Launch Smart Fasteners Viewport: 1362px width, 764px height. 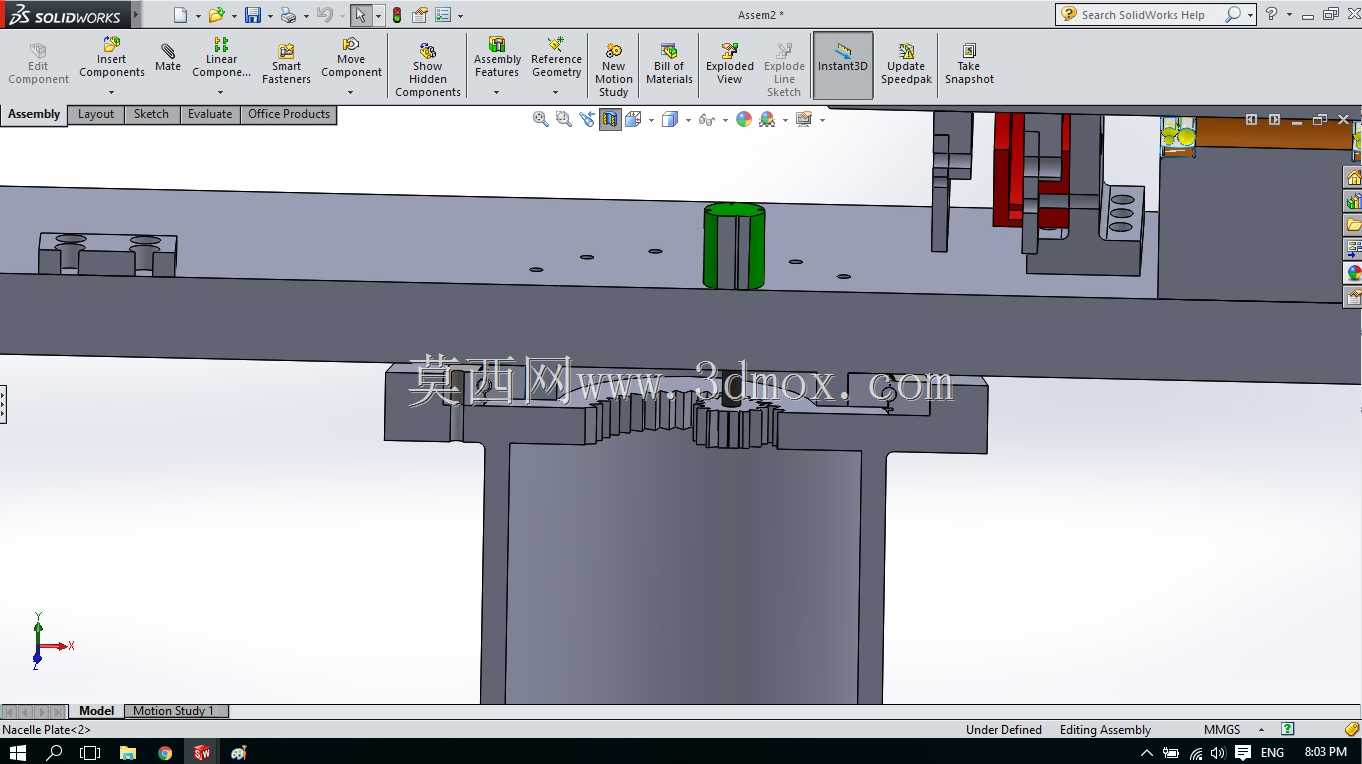pos(286,64)
